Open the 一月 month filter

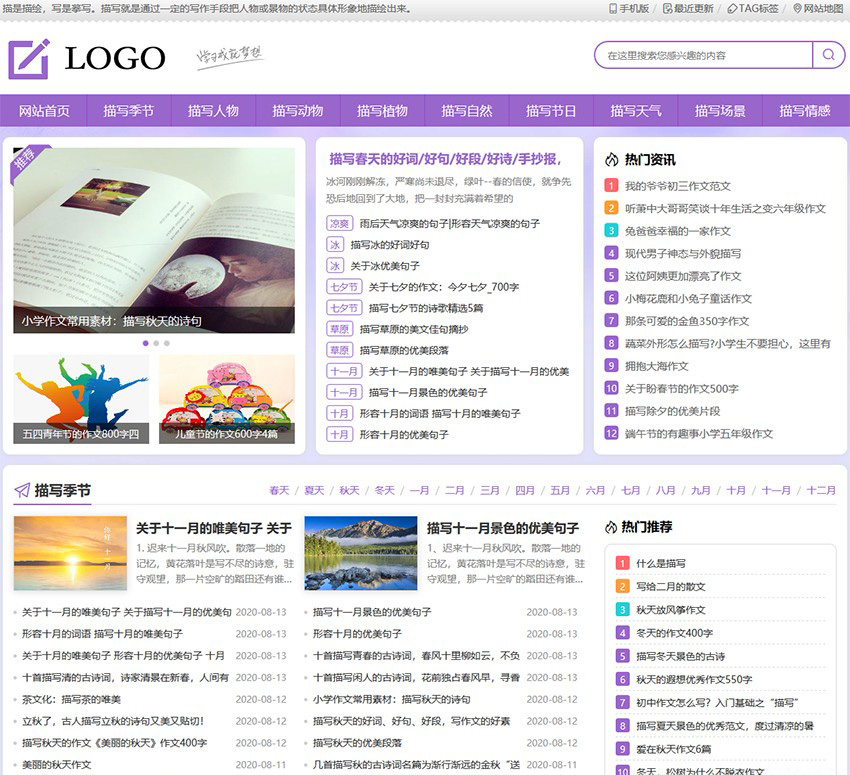[419, 490]
